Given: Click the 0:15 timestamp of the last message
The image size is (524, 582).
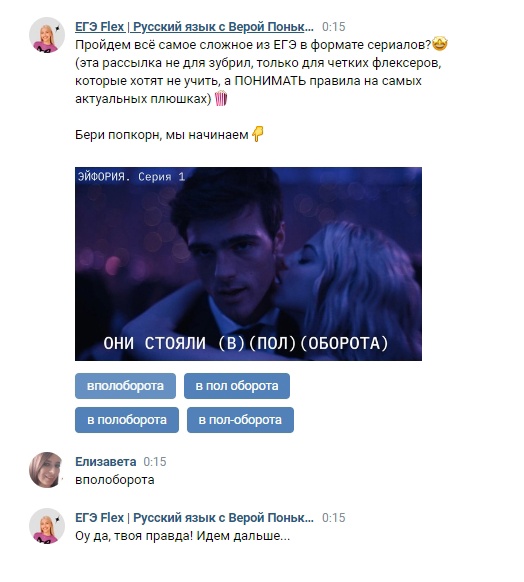Looking at the screenshot, I should point(334,518).
